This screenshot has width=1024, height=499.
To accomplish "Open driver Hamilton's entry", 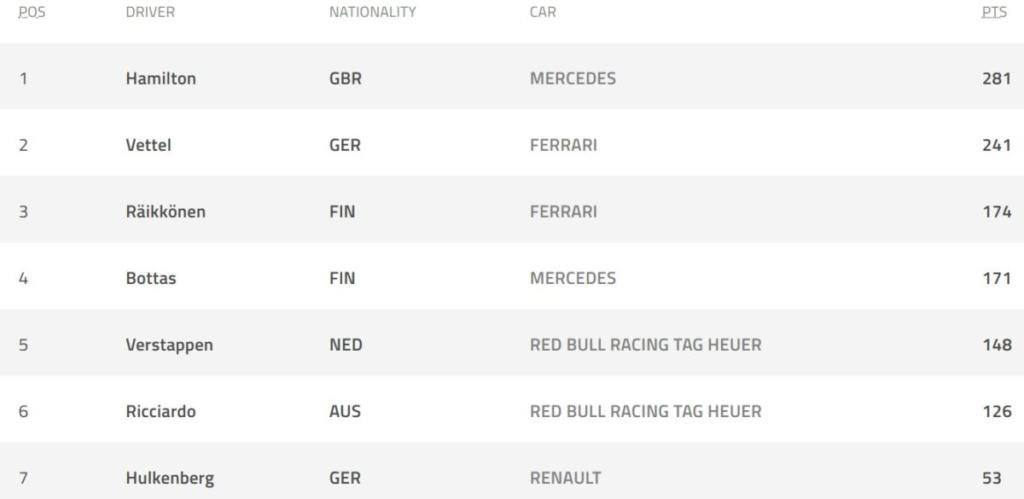I will (161, 79).
